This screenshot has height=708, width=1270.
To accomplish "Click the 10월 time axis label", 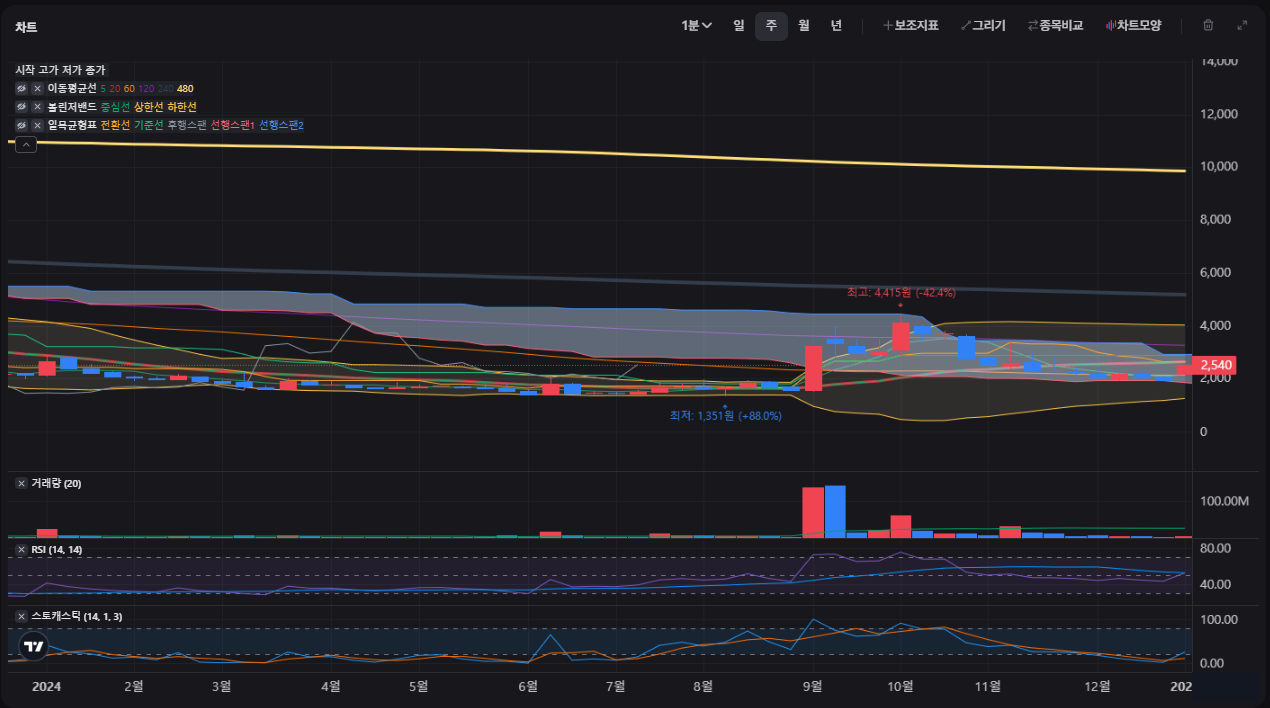I will click(900, 686).
